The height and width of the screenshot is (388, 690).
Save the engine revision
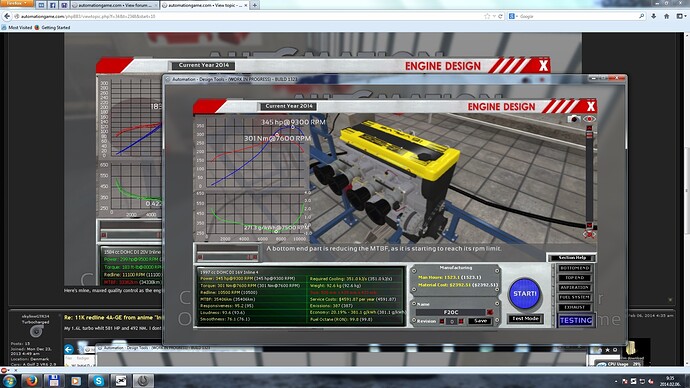coord(480,321)
